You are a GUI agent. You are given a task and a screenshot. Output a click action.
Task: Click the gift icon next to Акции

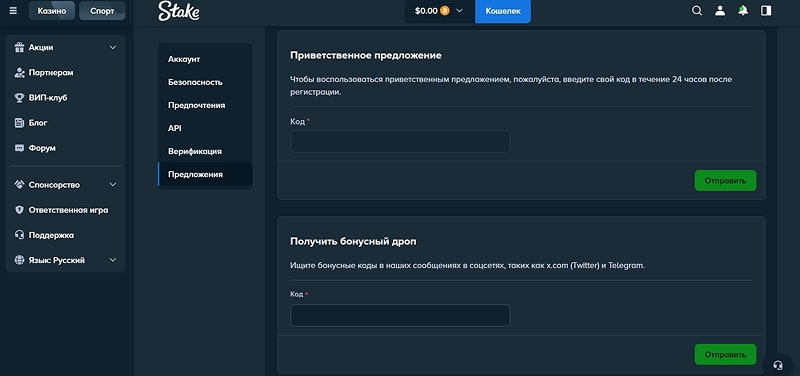click(20, 47)
